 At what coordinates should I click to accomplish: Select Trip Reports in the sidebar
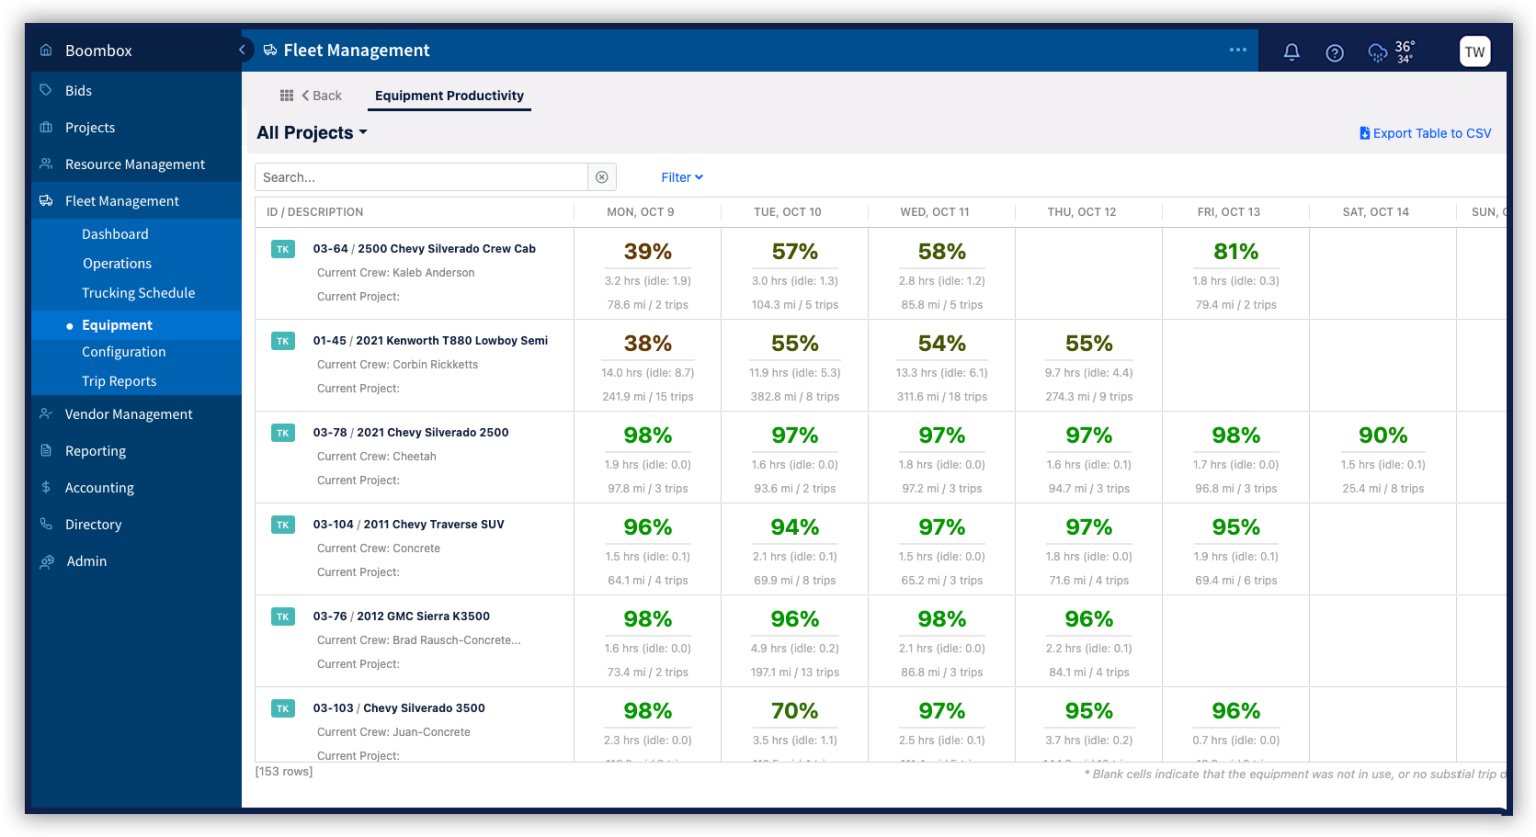click(x=119, y=380)
